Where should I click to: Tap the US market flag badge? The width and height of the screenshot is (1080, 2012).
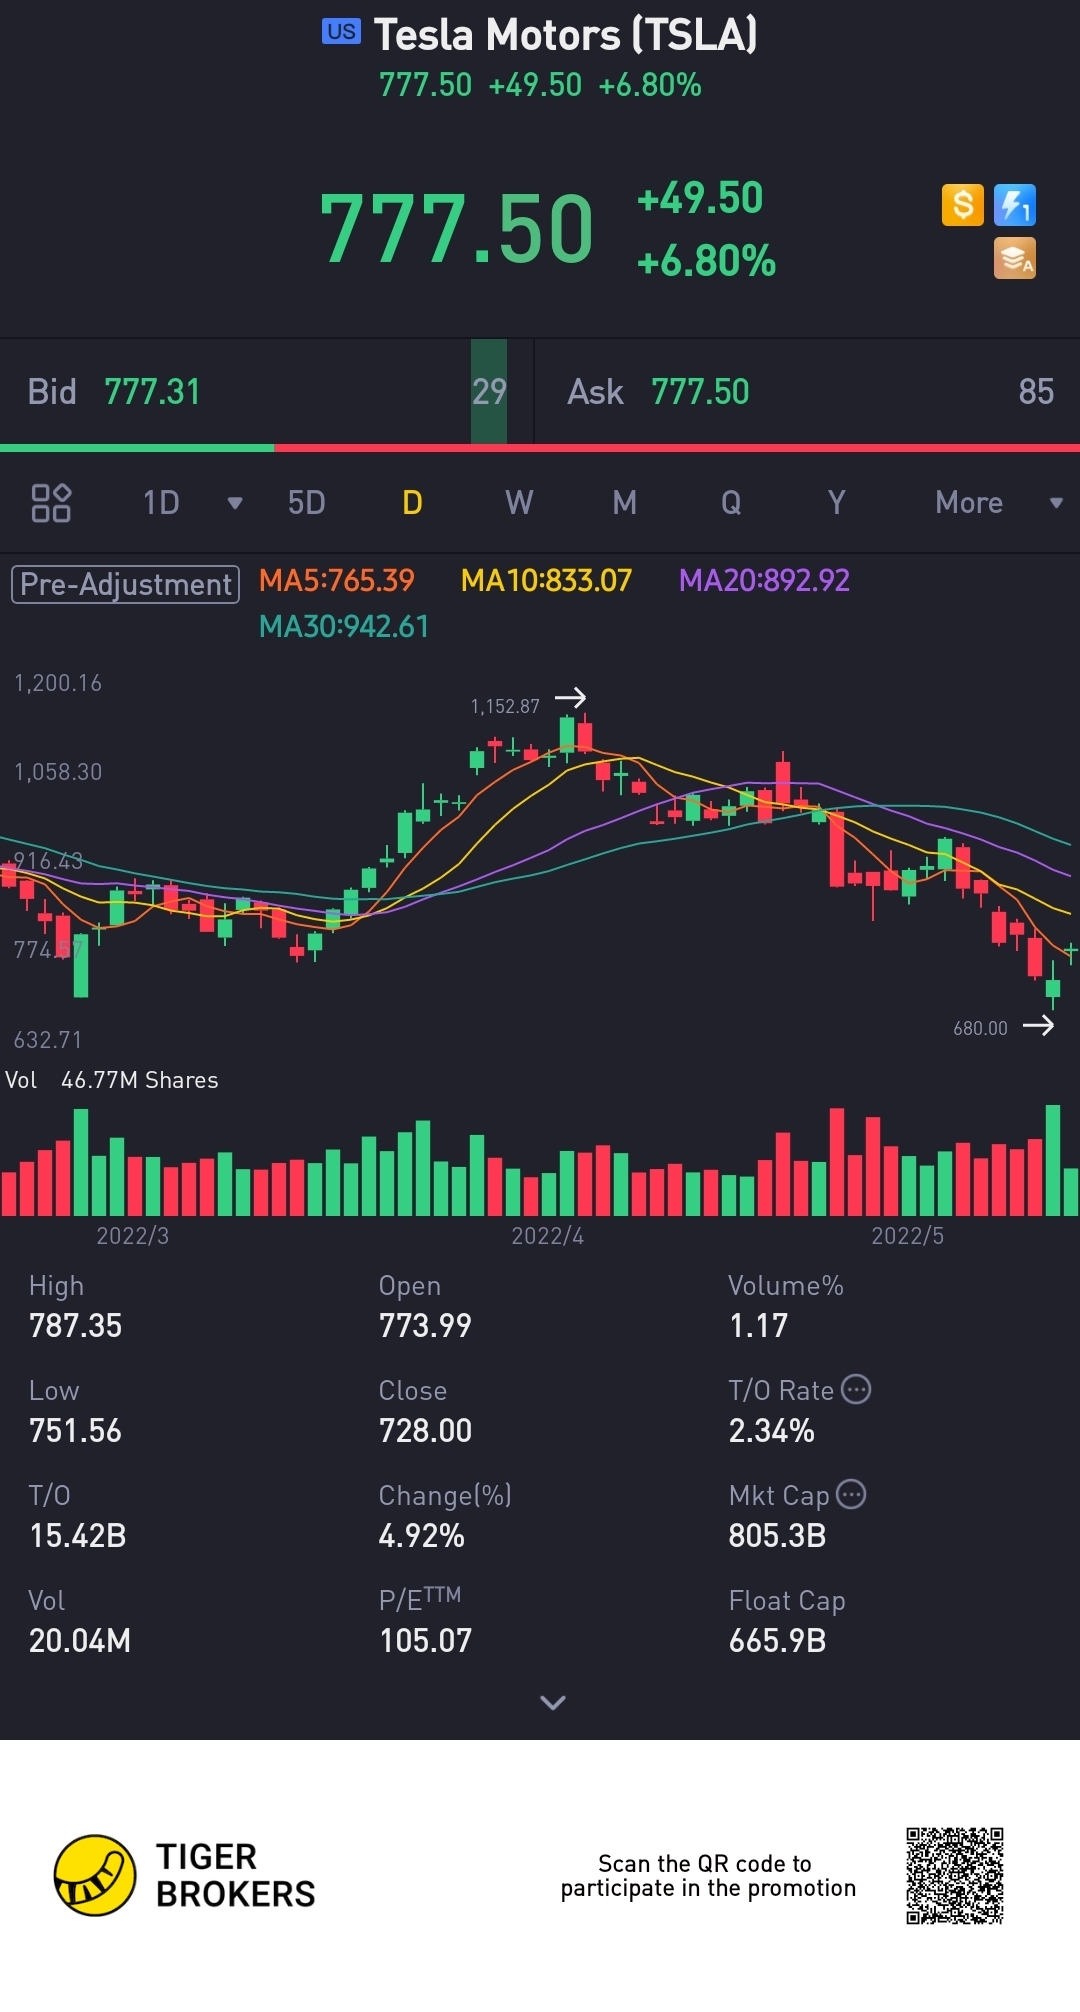(x=341, y=31)
